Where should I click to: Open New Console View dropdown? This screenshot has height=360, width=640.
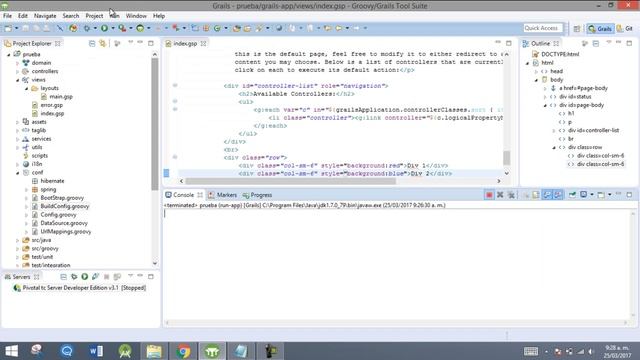click(609, 195)
